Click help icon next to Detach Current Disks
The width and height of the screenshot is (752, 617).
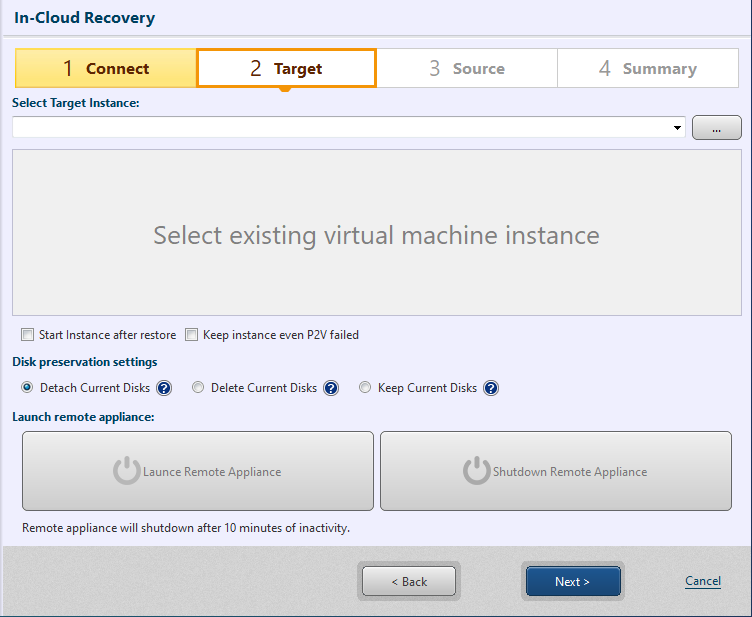(164, 388)
